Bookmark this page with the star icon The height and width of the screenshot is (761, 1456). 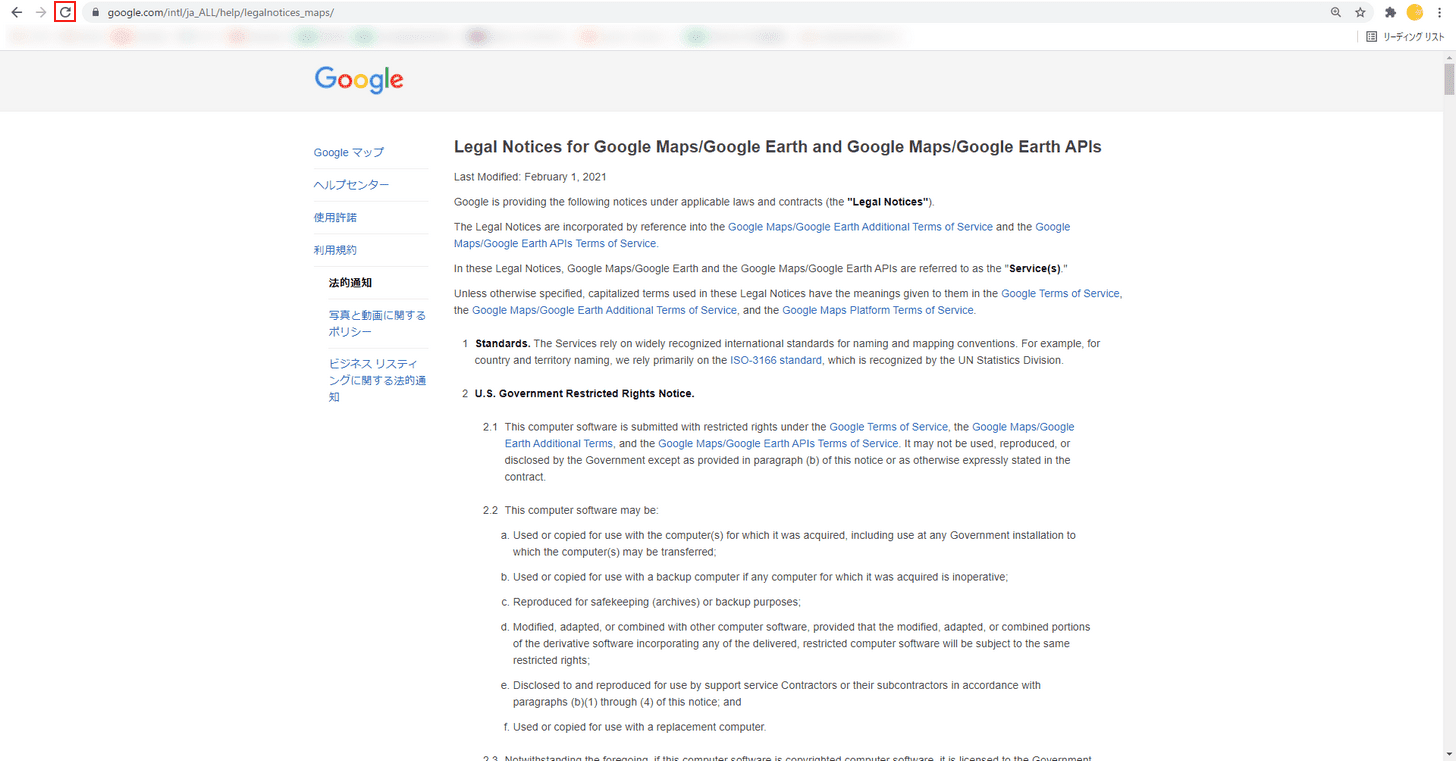(1360, 13)
